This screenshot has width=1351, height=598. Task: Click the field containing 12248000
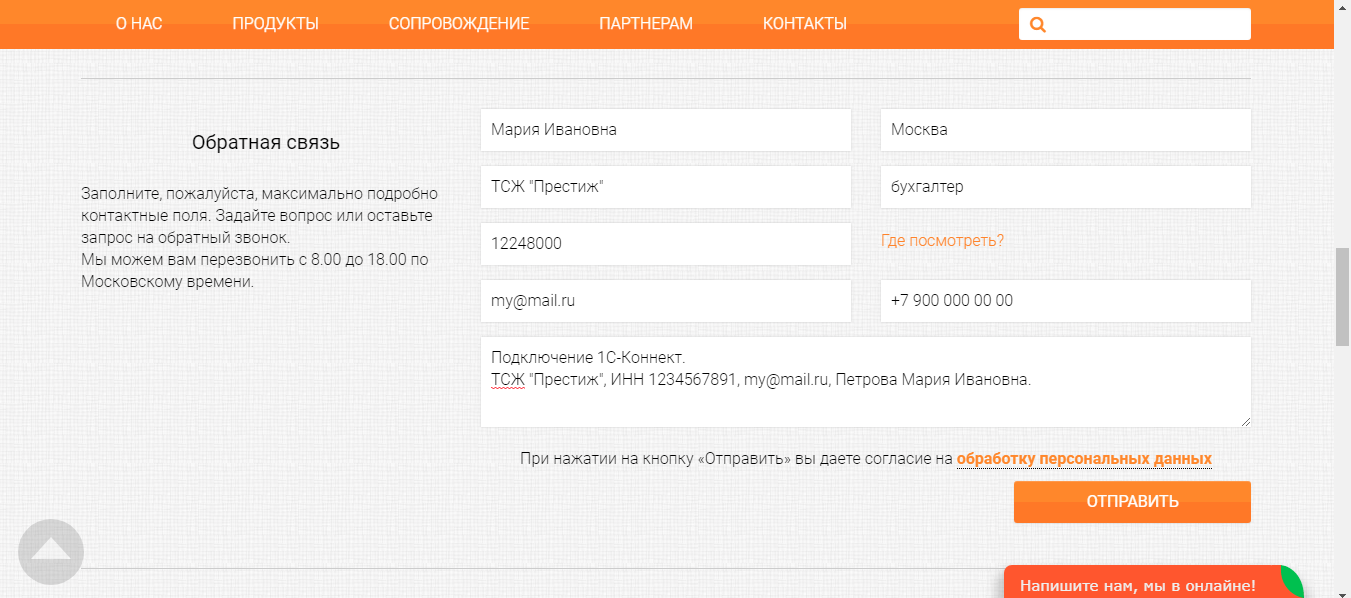pyautogui.click(x=666, y=244)
